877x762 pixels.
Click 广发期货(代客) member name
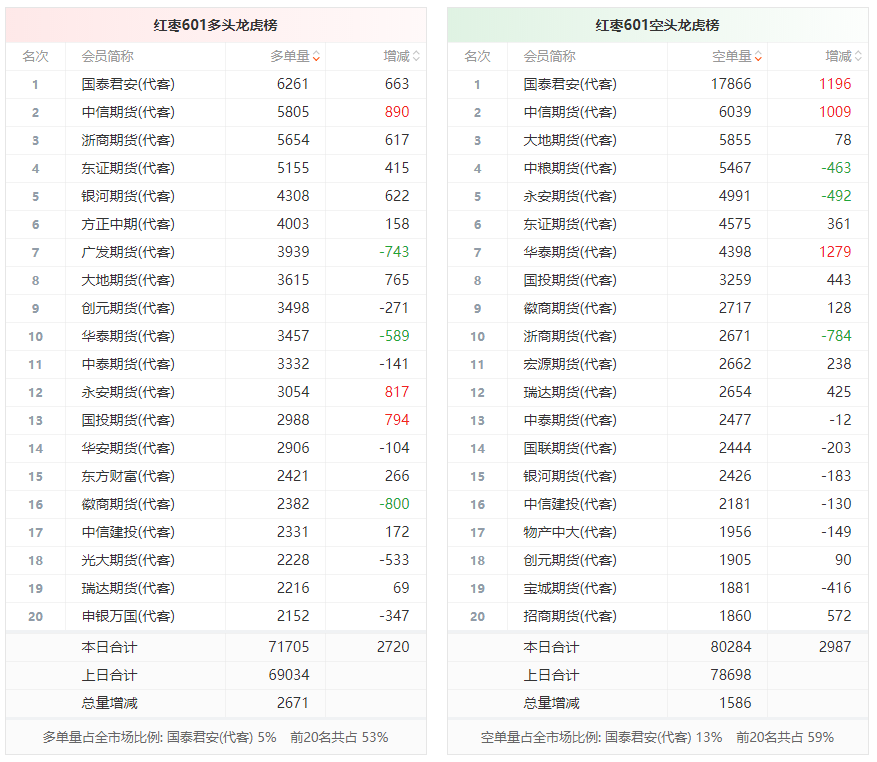point(128,252)
